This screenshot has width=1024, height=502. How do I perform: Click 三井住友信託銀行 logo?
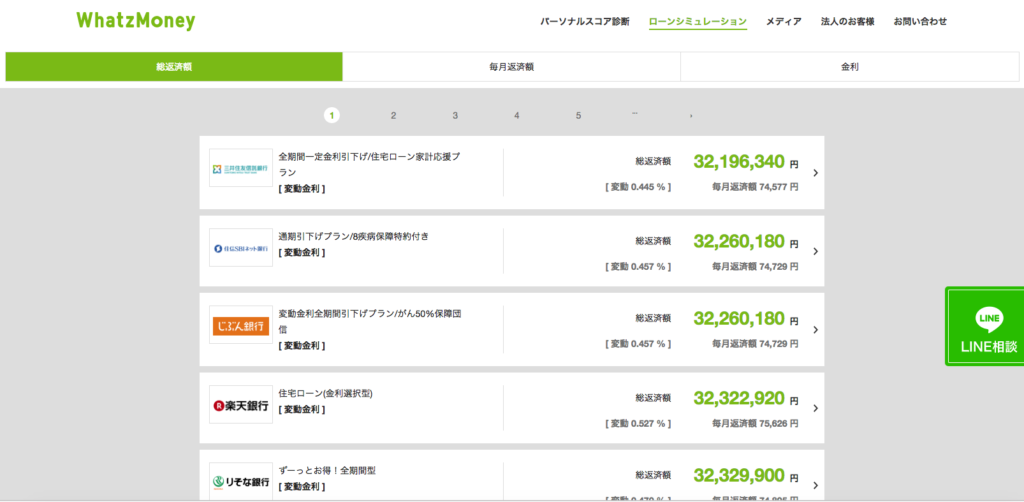241,168
